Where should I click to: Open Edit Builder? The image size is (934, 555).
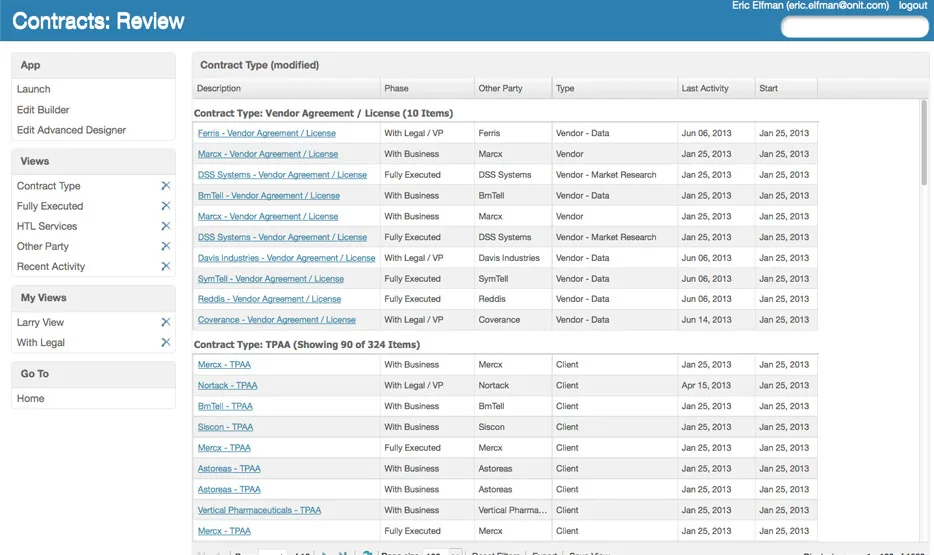pyautogui.click(x=43, y=110)
